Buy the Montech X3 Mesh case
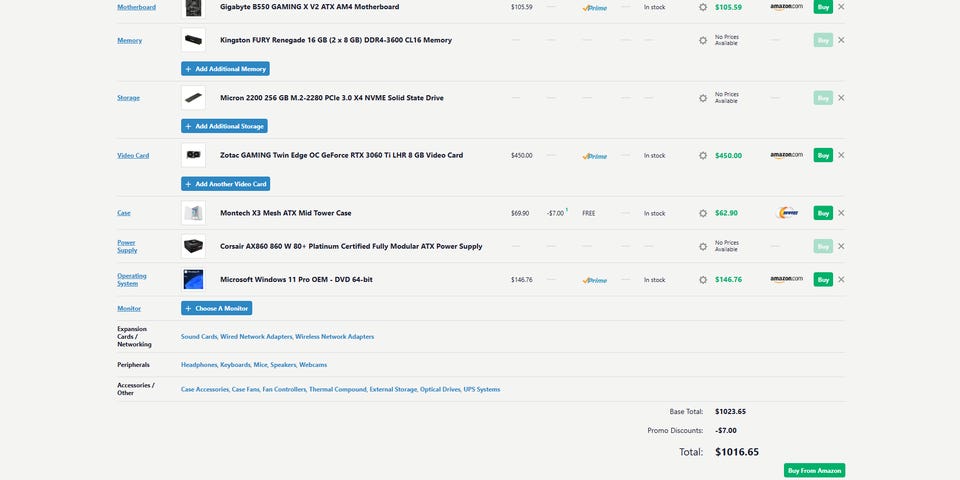Image resolution: width=960 pixels, height=480 pixels. tap(823, 213)
